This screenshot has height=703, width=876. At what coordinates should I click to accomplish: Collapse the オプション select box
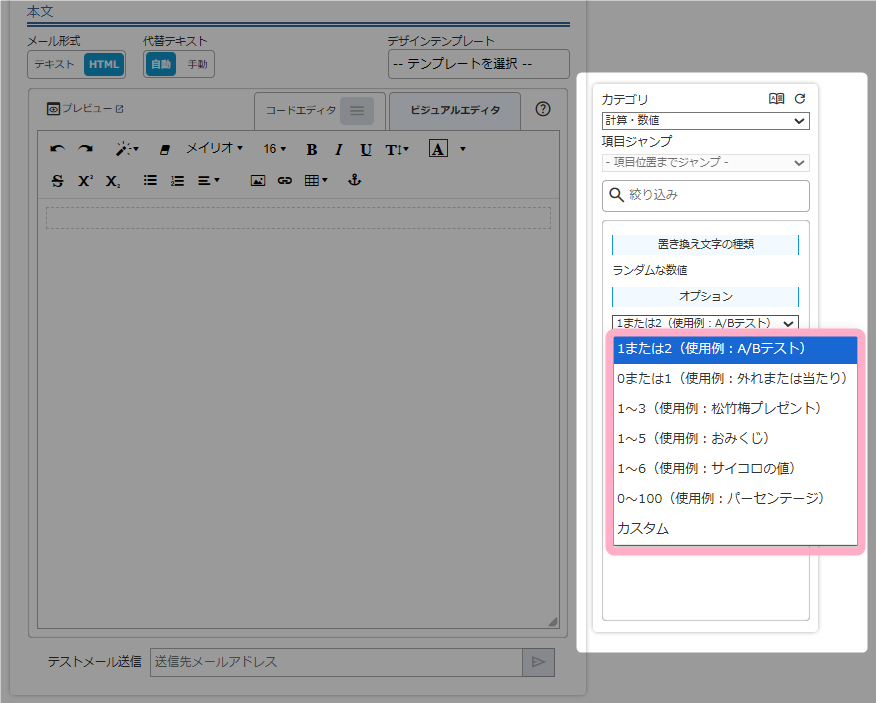[x=705, y=323]
